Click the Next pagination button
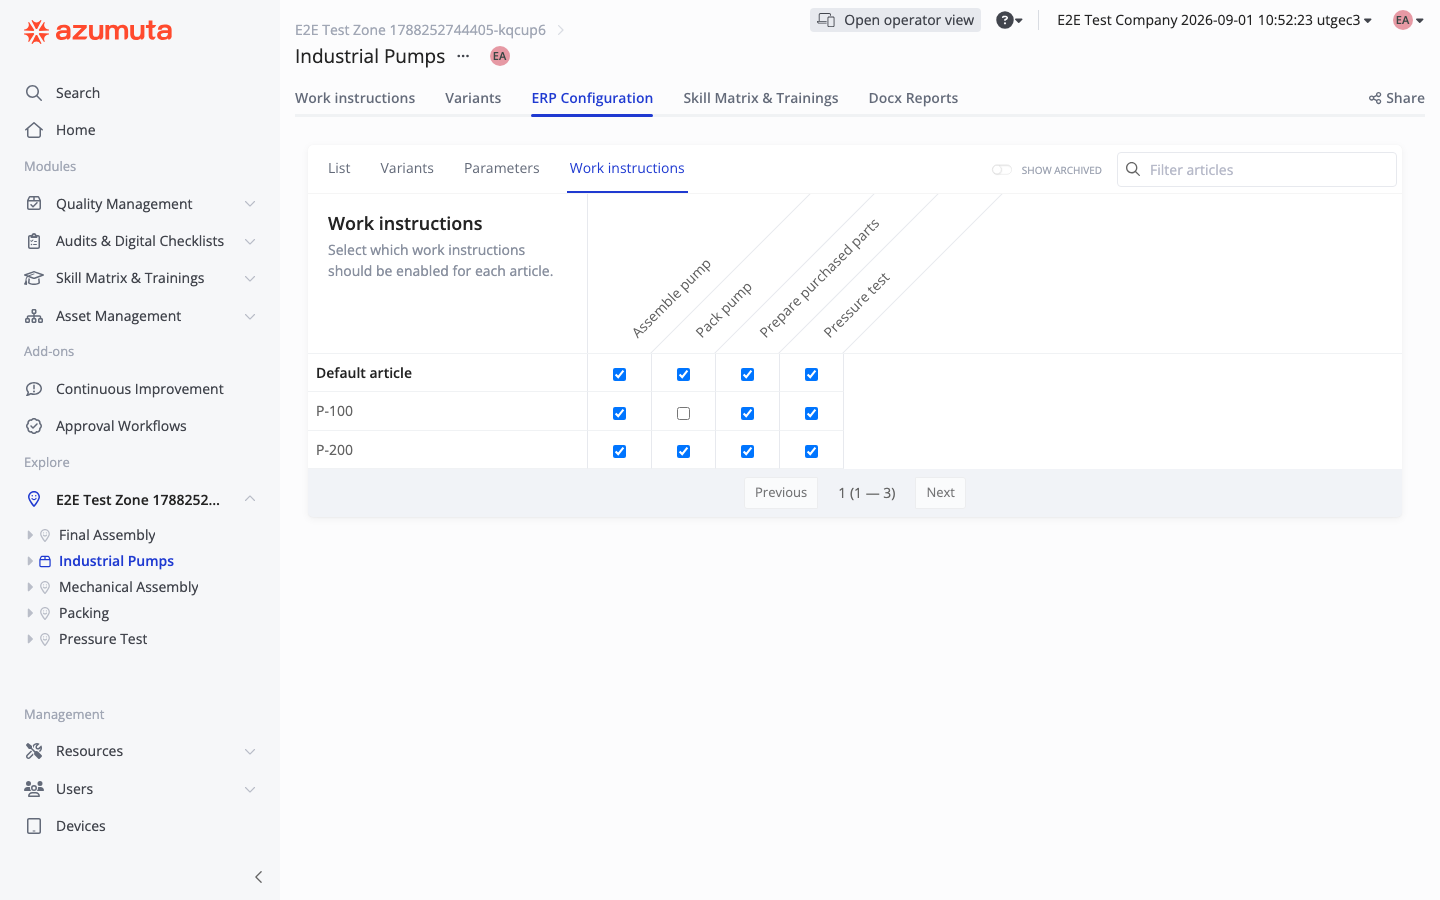Viewport: 1440px width, 900px height. point(940,493)
